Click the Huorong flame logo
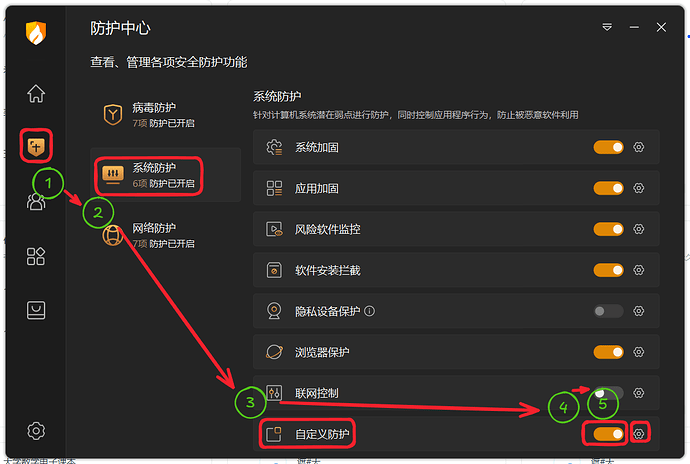690x464 pixels. [37, 32]
